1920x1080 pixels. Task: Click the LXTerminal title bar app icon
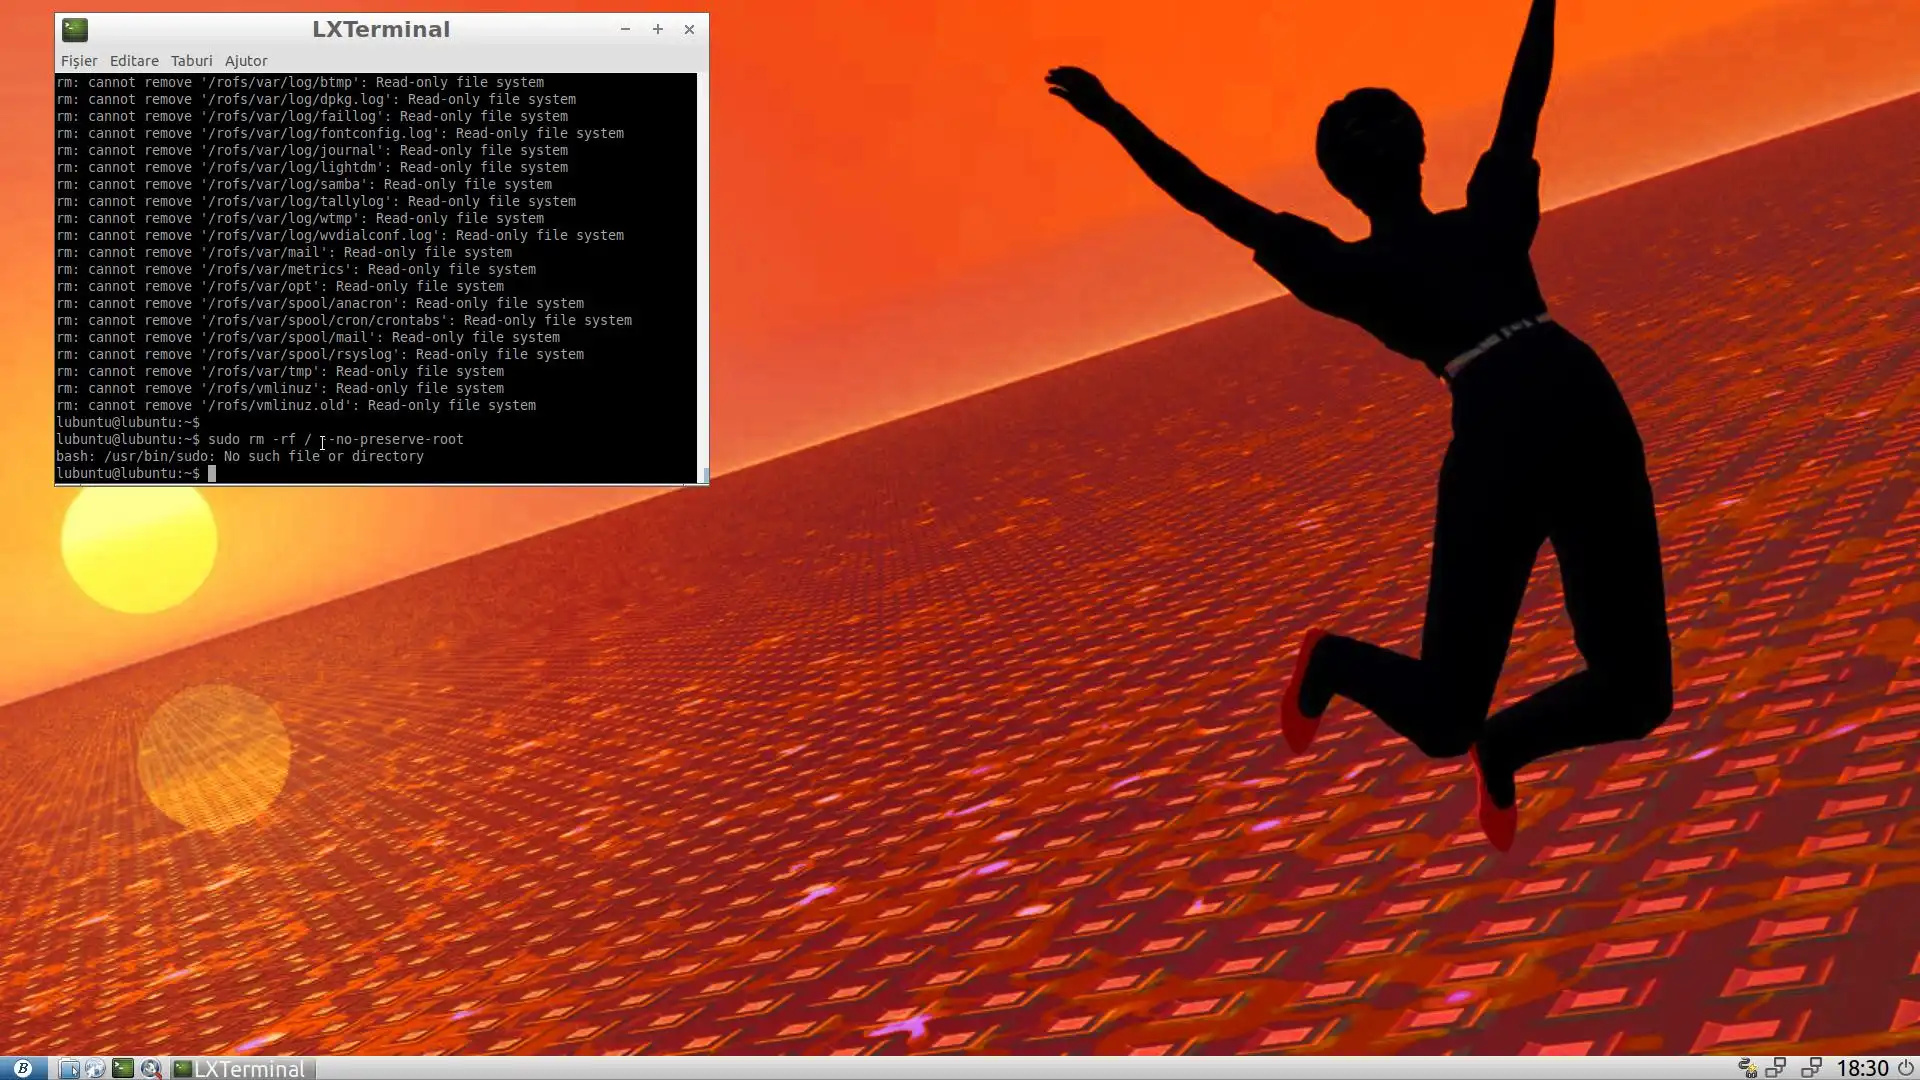pos(75,30)
